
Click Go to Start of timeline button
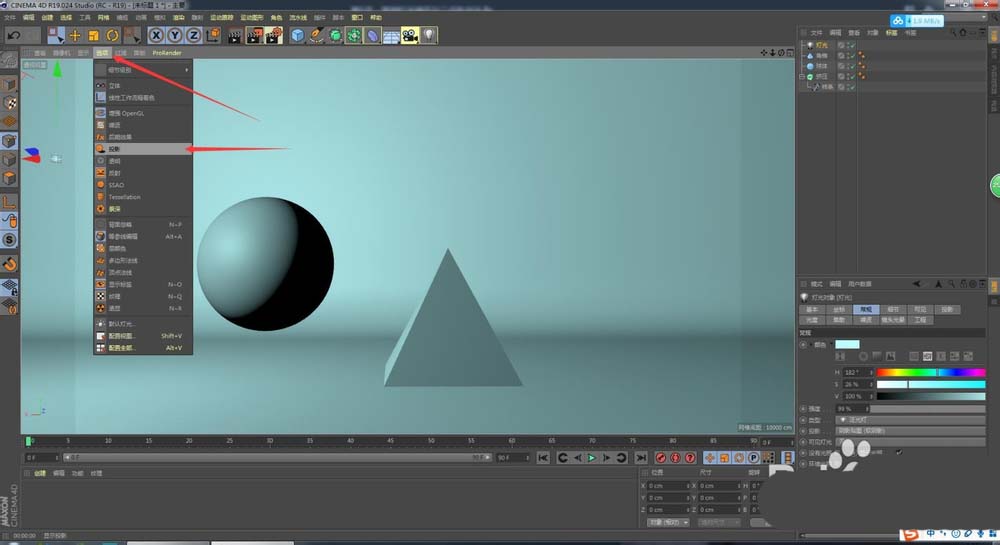(543, 458)
